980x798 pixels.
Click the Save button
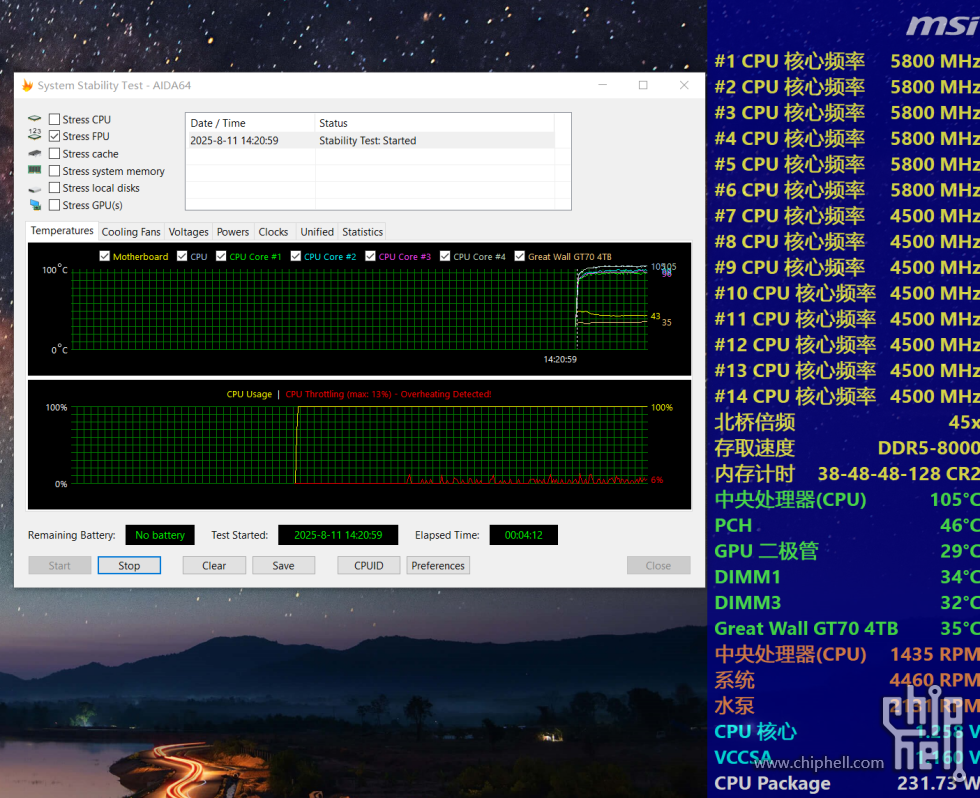click(283, 566)
